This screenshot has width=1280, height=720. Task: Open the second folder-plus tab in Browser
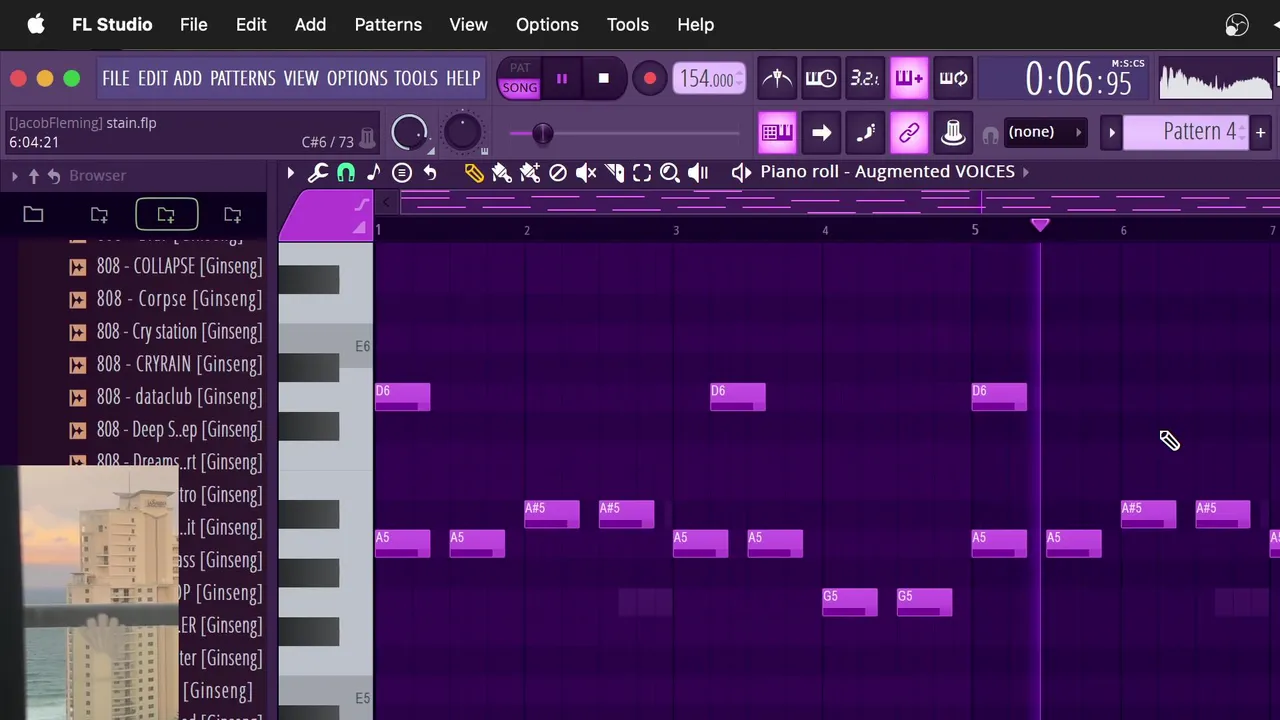99,215
